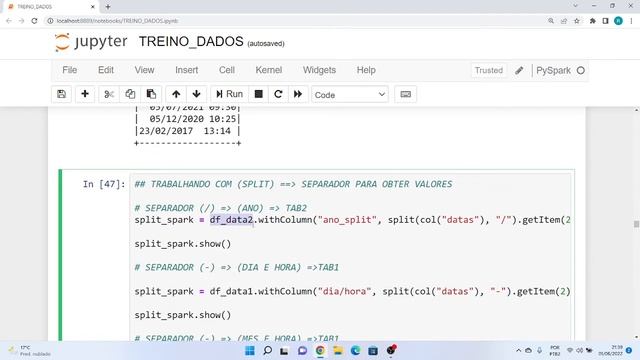This screenshot has width=640, height=360.
Task: Show hidden system tray icons chevron
Action: 518,351
